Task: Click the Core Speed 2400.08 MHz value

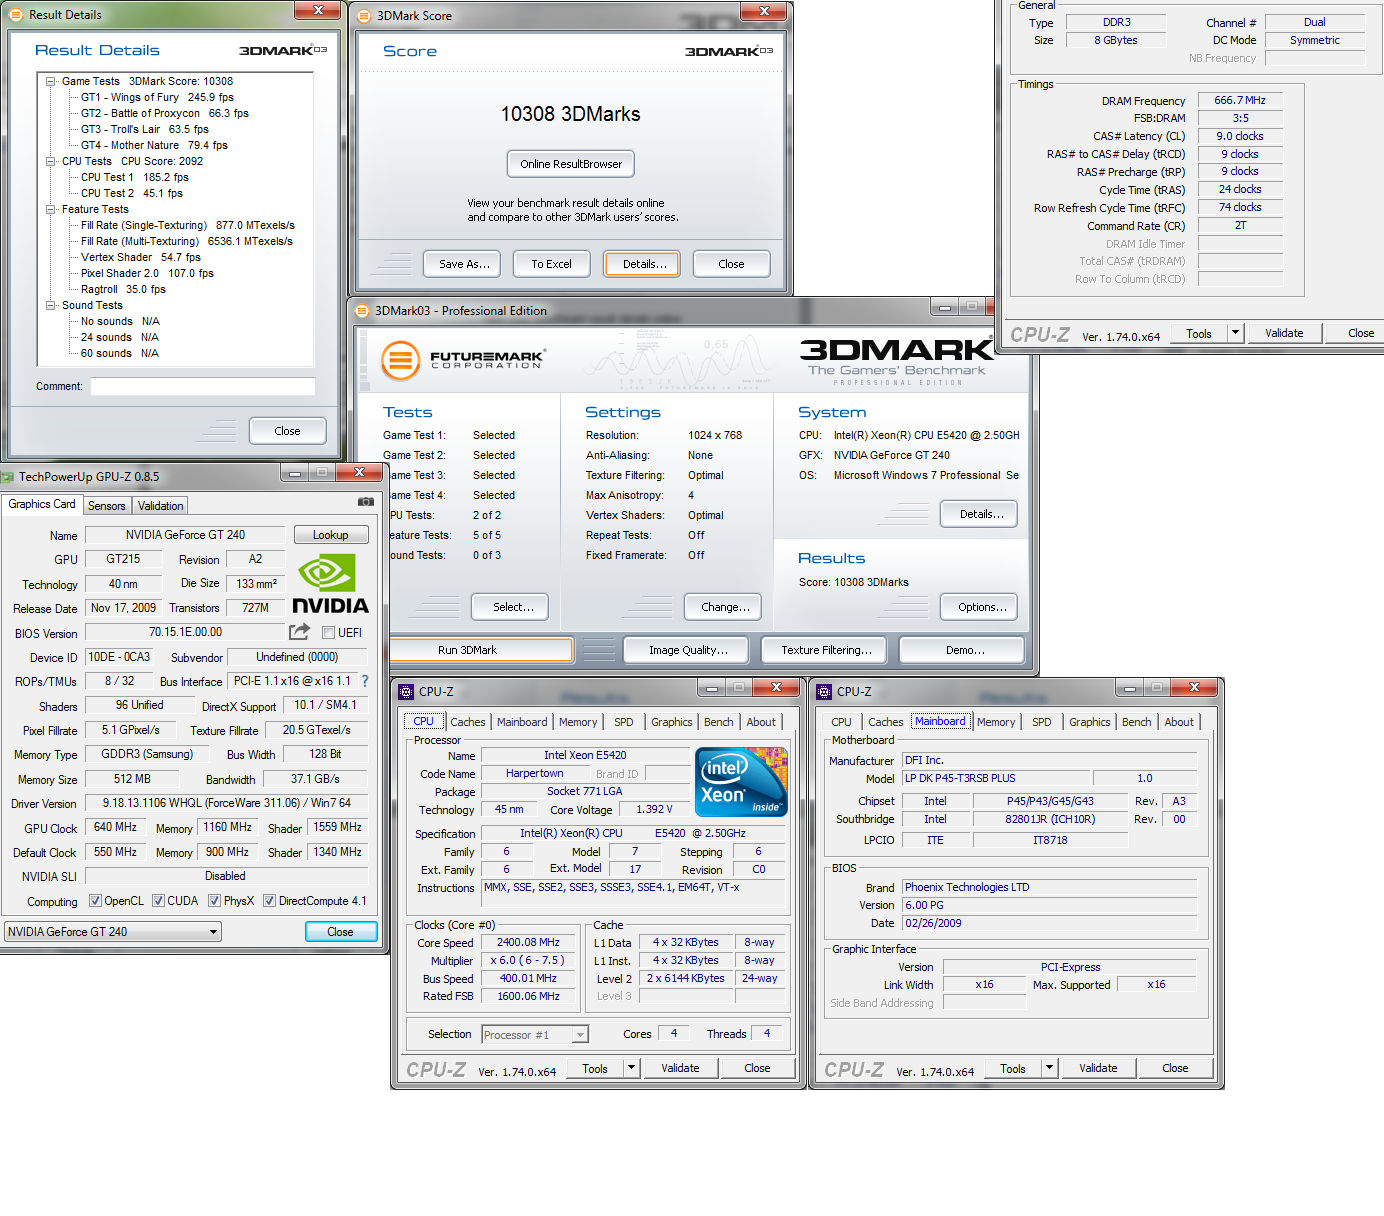Action: (x=528, y=942)
